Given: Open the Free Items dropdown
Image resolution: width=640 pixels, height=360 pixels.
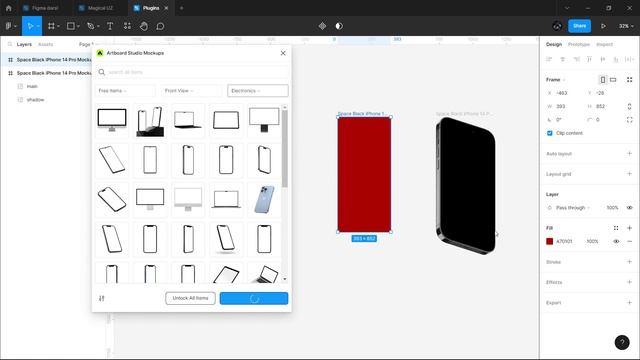Looking at the screenshot, I should (125, 91).
